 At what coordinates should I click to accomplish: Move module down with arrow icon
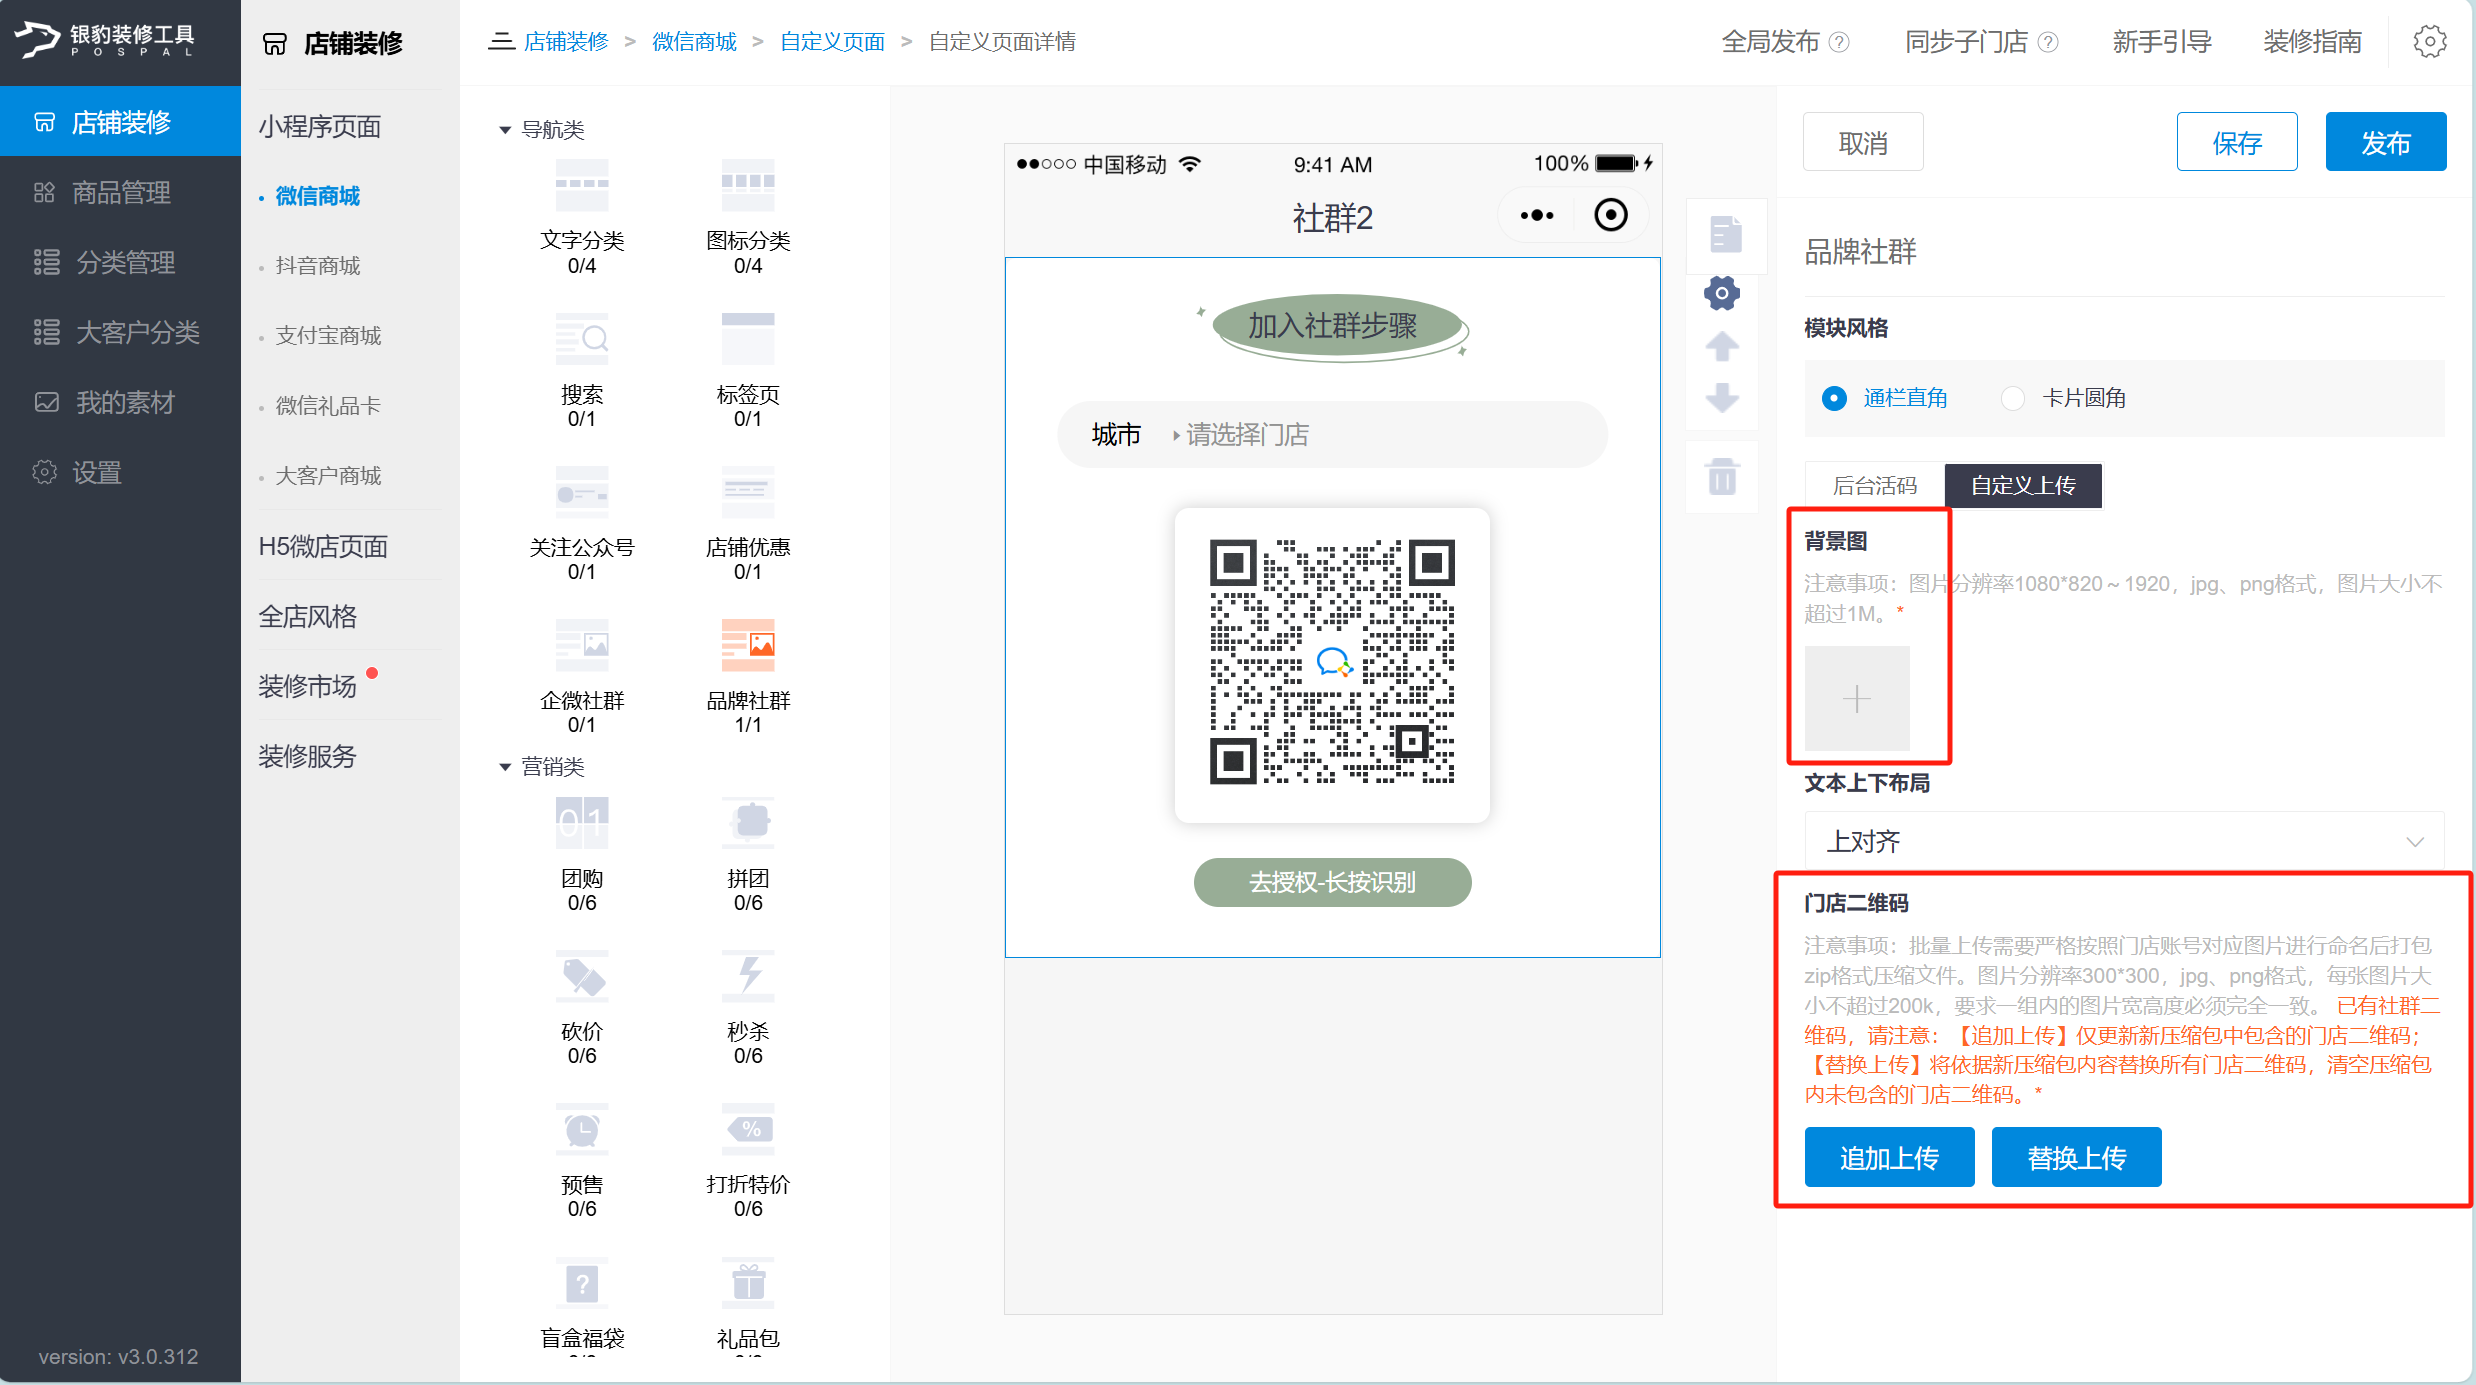tap(1722, 397)
